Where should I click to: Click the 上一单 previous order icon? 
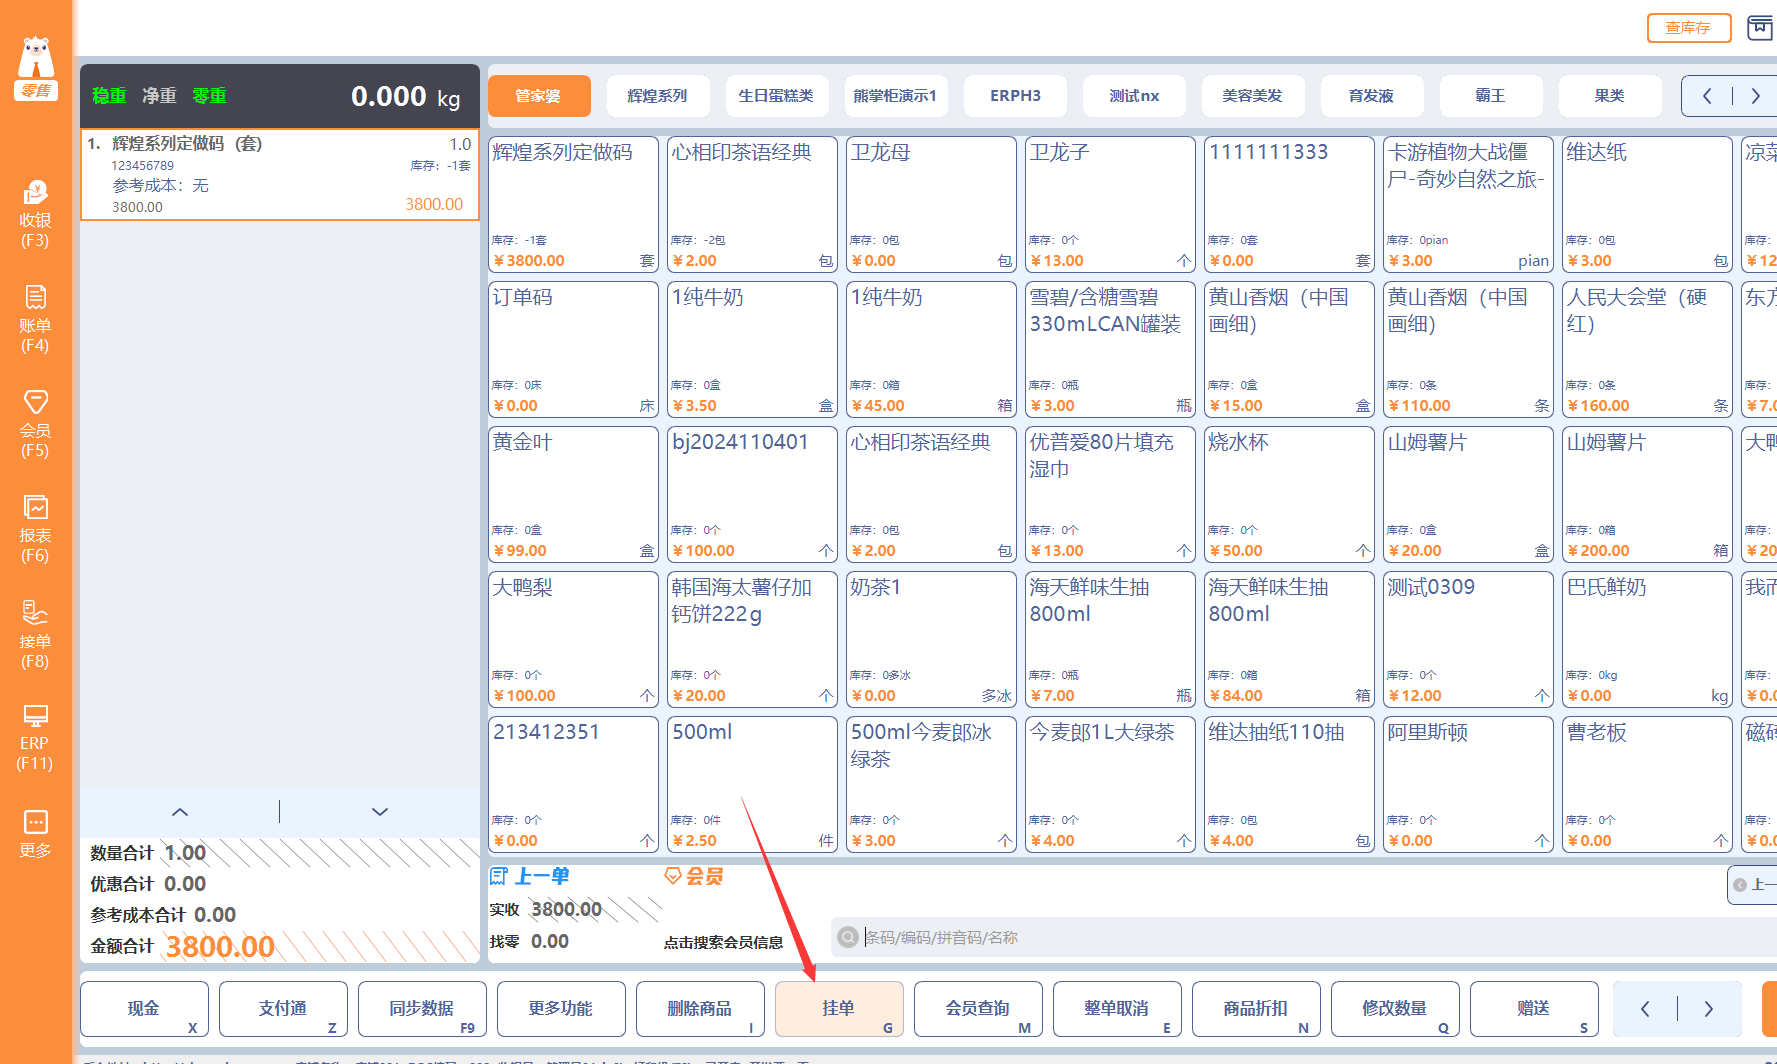499,876
